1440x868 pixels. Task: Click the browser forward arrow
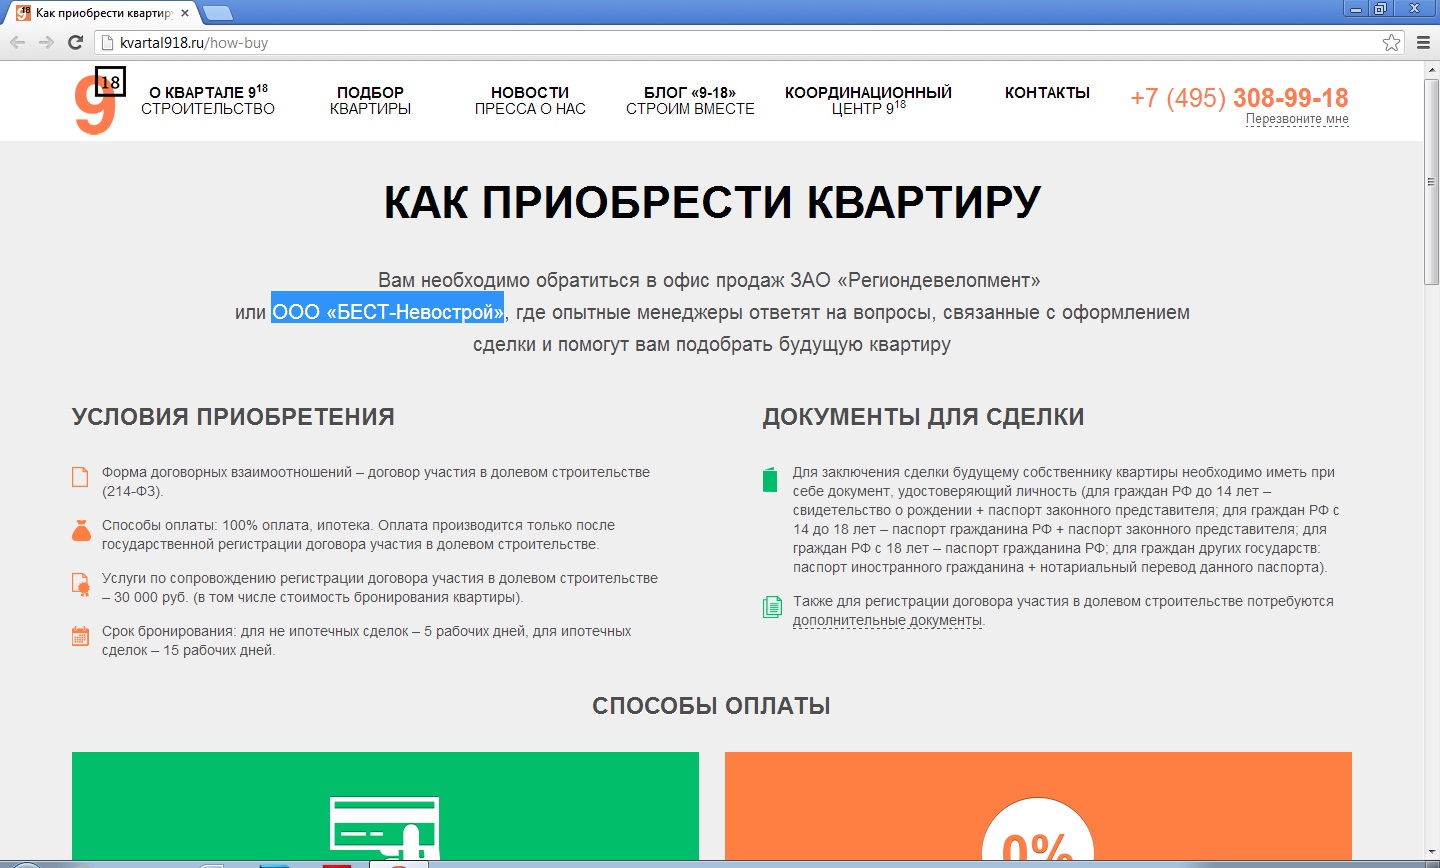46,42
